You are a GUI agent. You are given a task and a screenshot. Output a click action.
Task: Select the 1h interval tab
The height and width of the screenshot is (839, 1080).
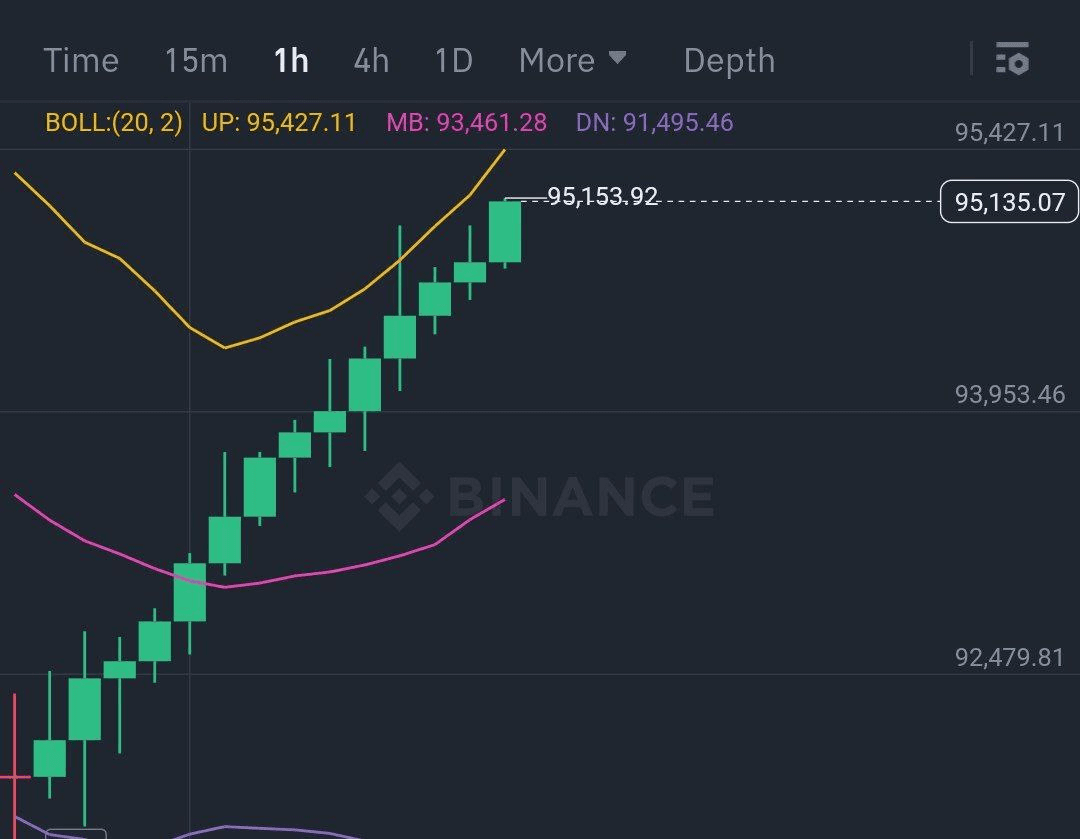click(x=291, y=61)
